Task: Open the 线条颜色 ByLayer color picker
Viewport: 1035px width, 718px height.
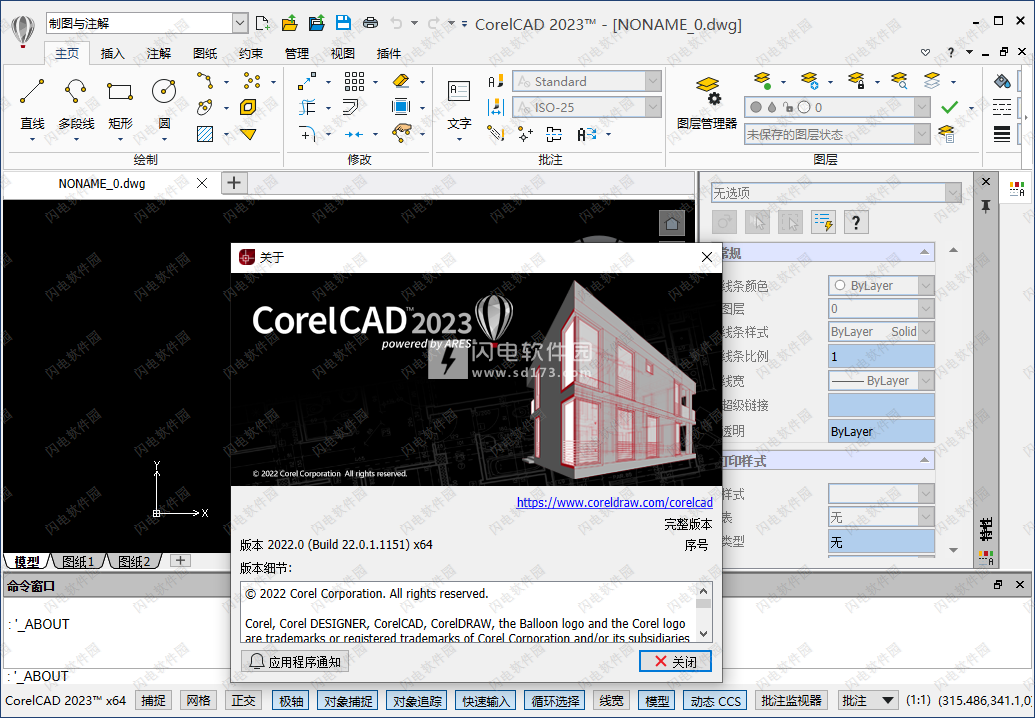Action: coord(881,285)
